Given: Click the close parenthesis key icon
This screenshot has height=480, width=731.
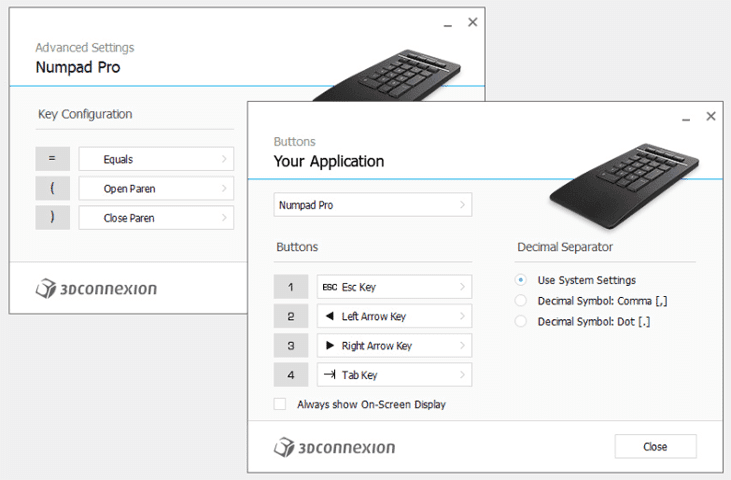Looking at the screenshot, I should (x=52, y=217).
